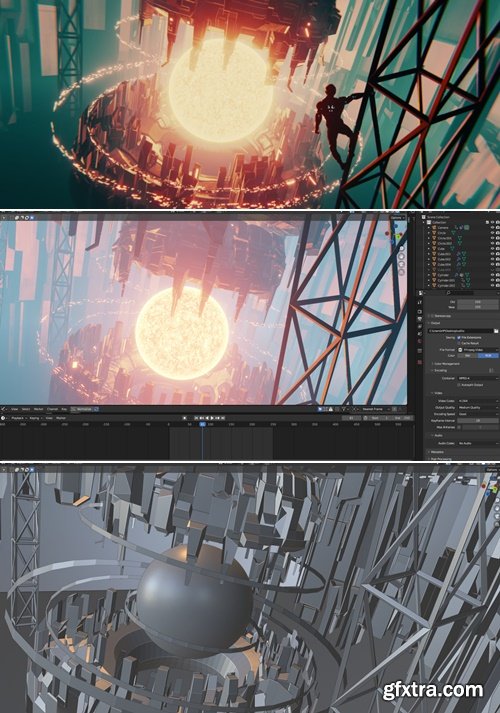Open the Options dropdown in render viewport
This screenshot has height=713, width=500.
398,218
